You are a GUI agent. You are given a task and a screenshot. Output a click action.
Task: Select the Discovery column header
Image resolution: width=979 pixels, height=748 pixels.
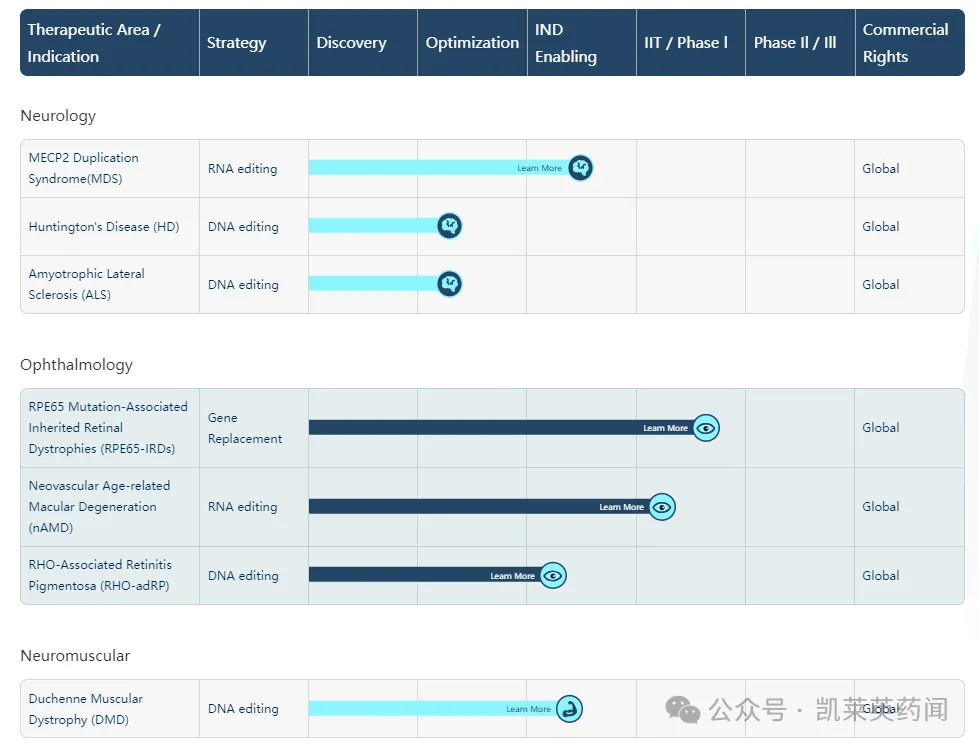click(x=351, y=43)
